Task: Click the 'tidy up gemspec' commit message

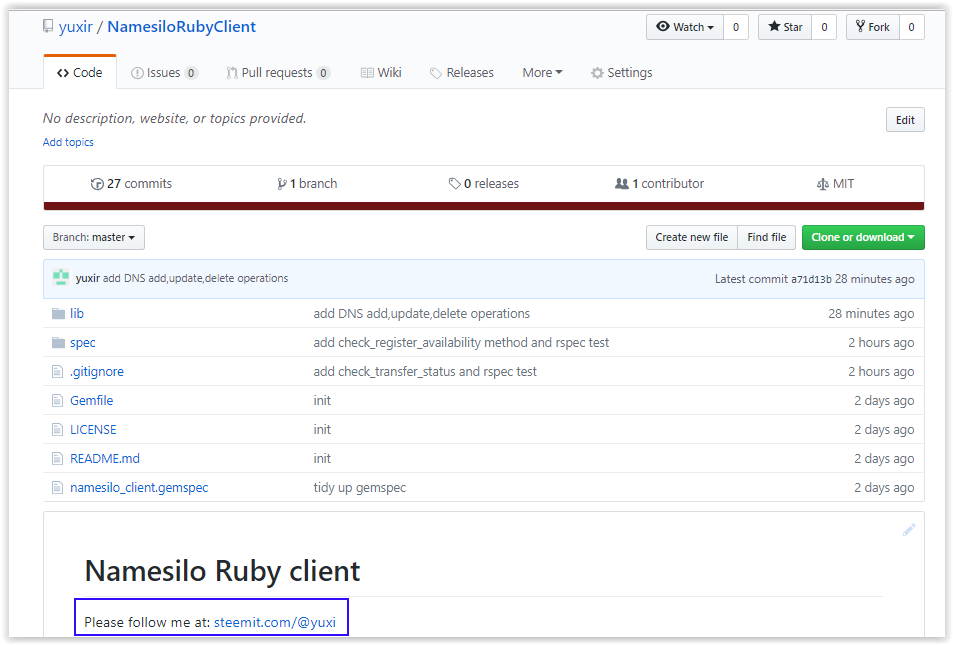Action: point(359,488)
